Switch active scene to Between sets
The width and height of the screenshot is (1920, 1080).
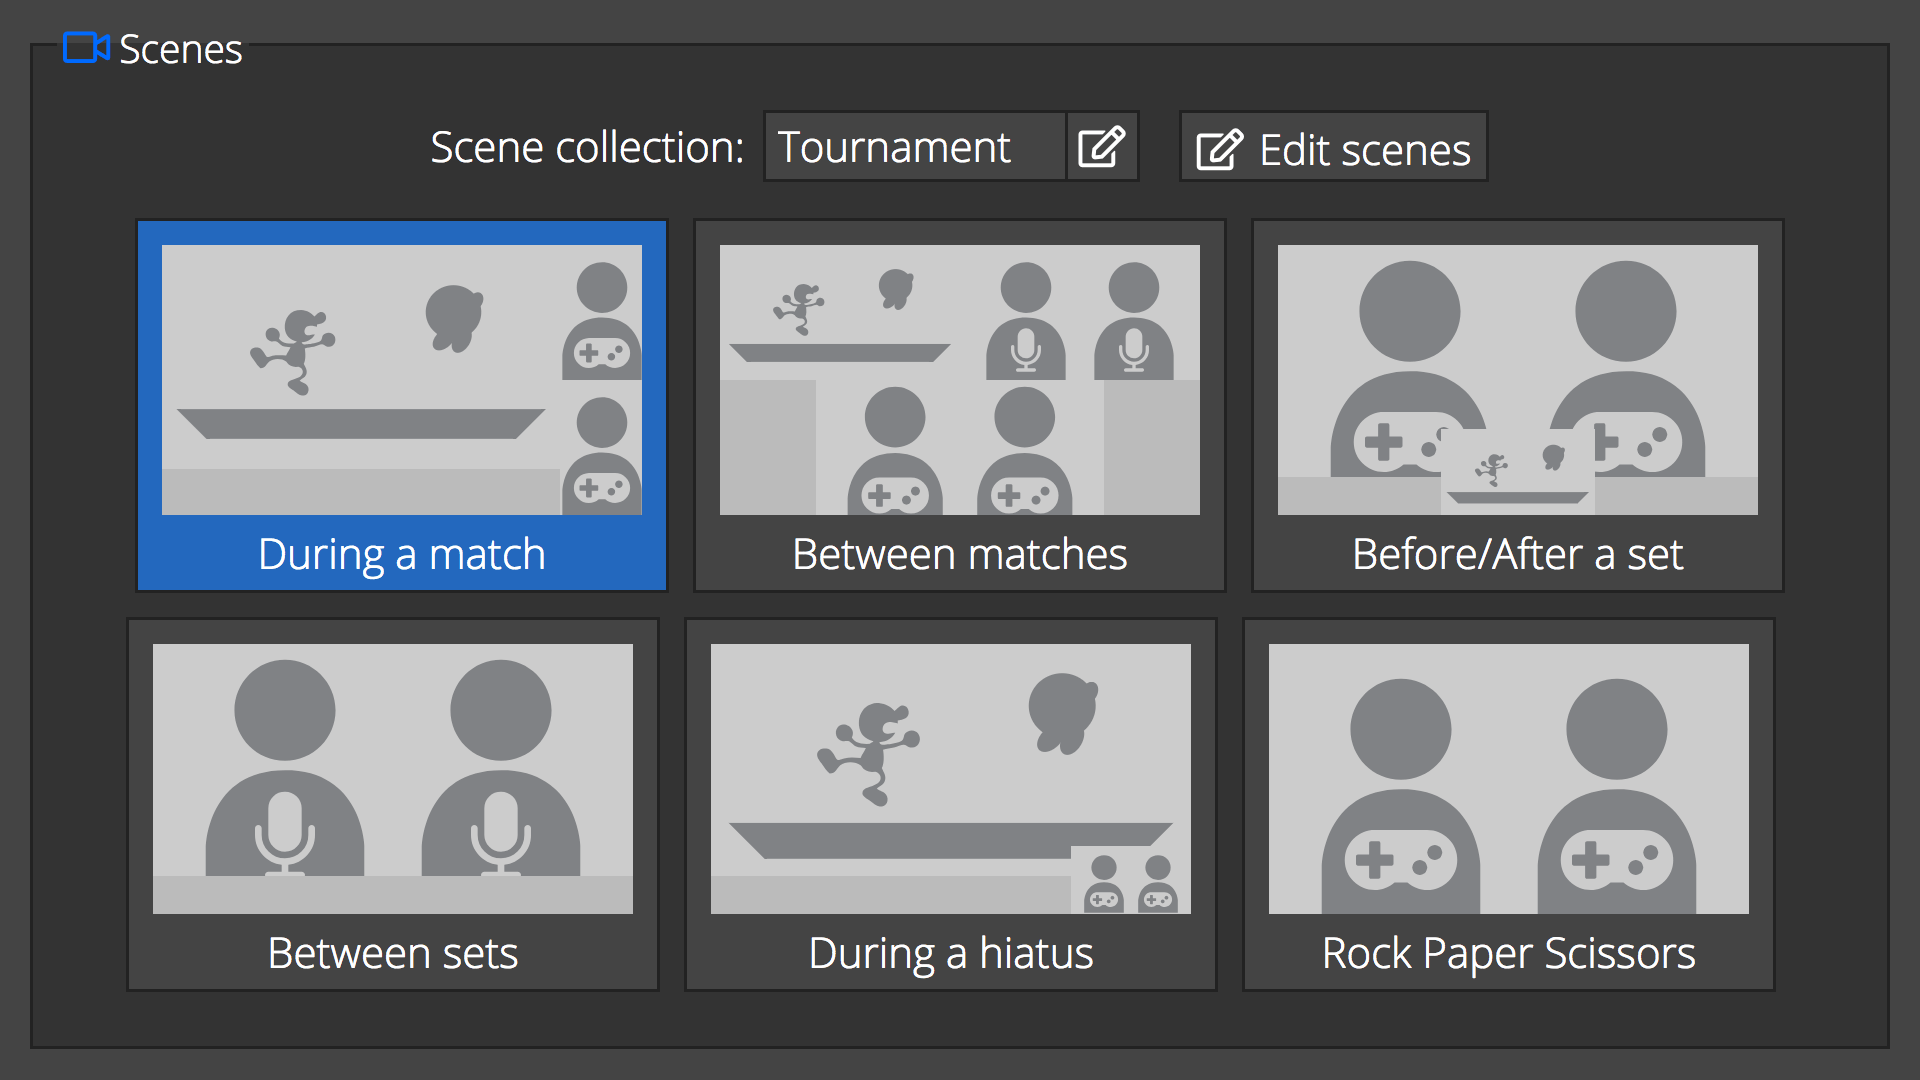(390, 810)
